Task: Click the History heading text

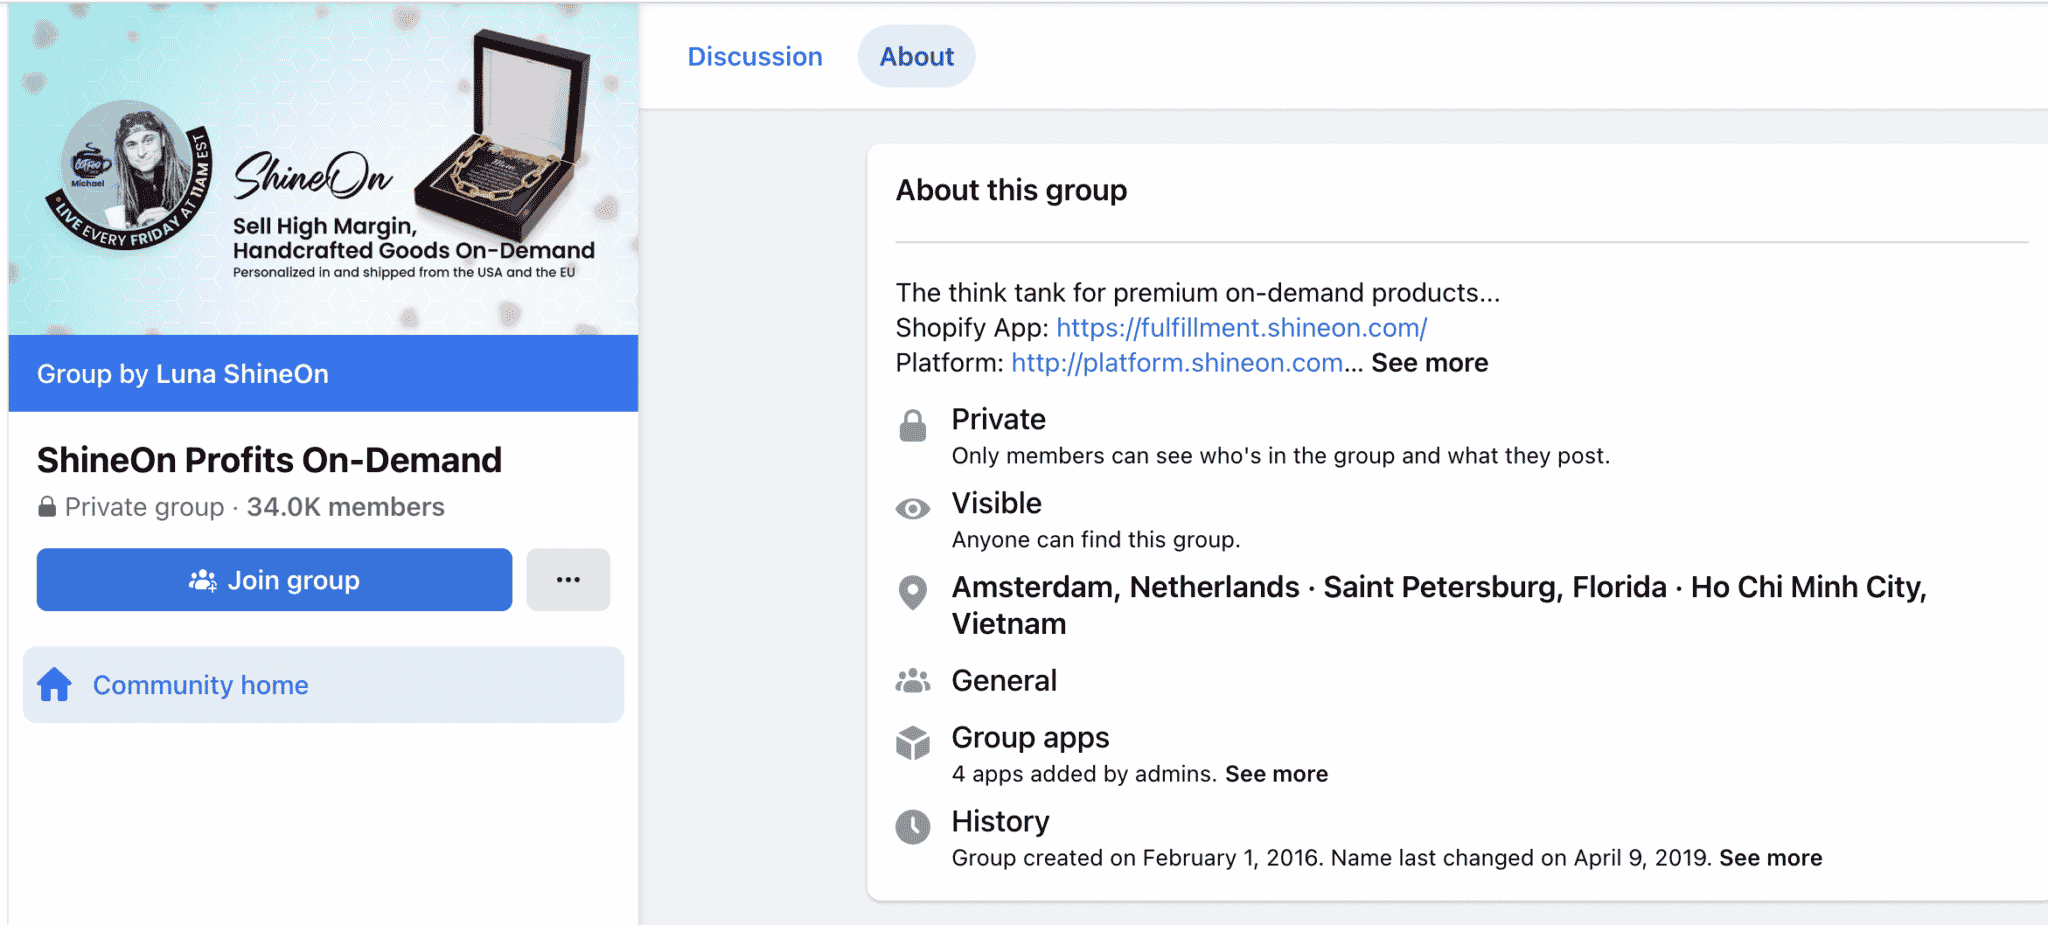Action: point(1000,822)
